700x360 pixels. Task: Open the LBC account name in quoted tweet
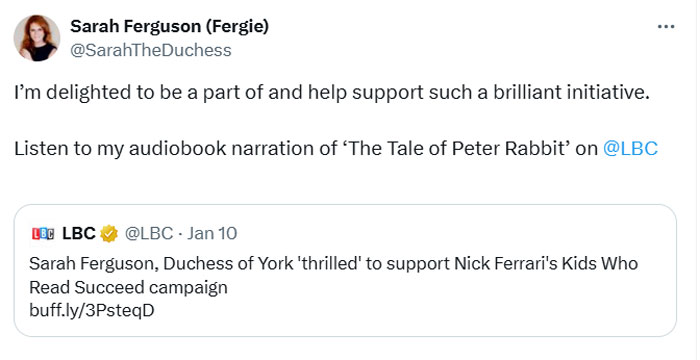[x=79, y=233]
